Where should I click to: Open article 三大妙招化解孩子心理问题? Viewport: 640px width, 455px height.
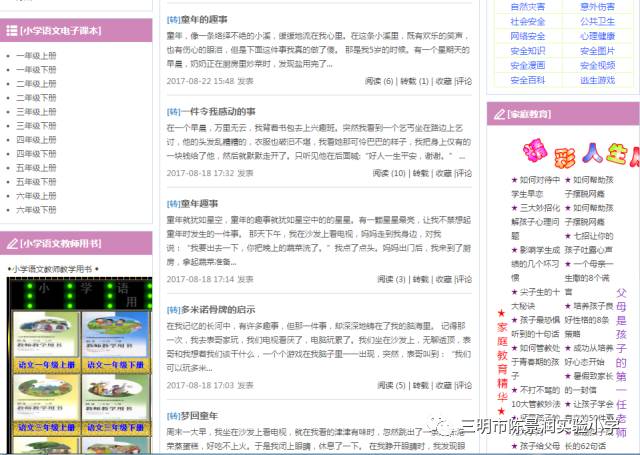536,222
